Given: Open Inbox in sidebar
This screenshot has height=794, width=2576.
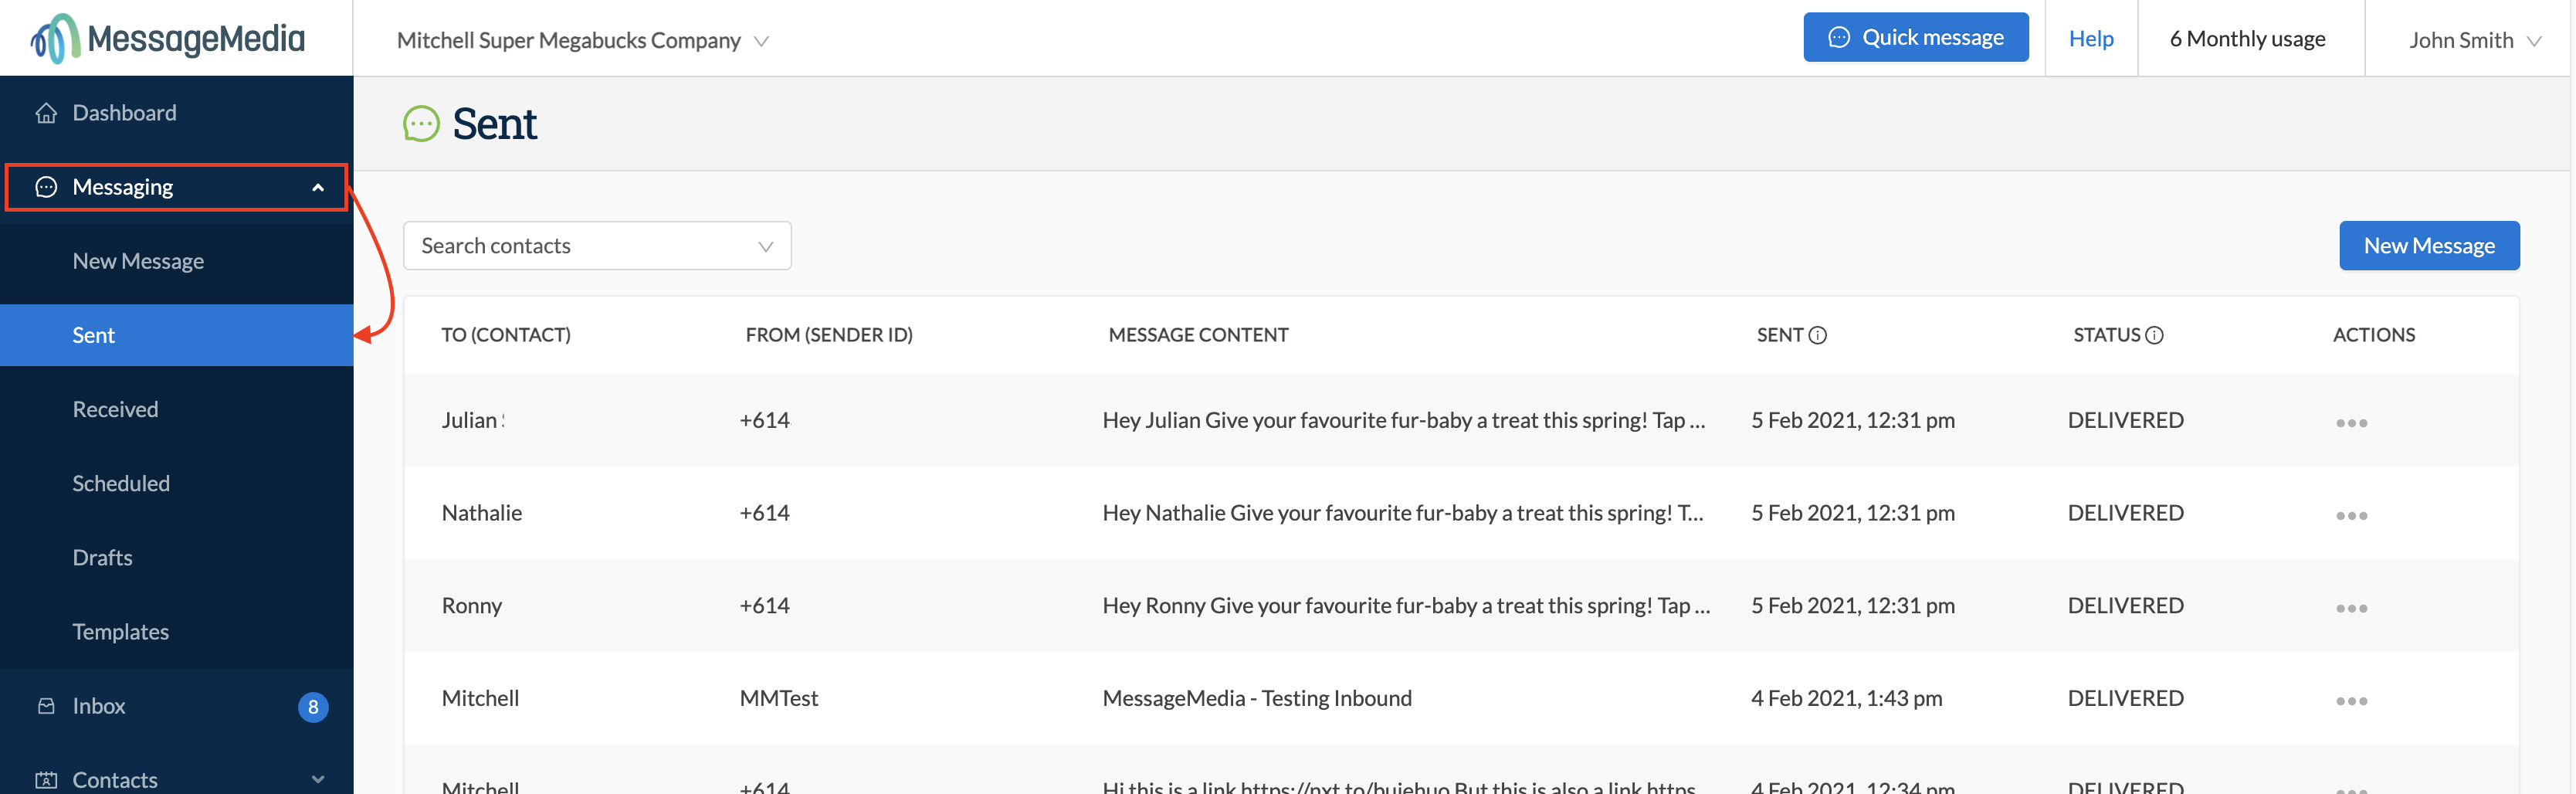Looking at the screenshot, I should click(99, 706).
